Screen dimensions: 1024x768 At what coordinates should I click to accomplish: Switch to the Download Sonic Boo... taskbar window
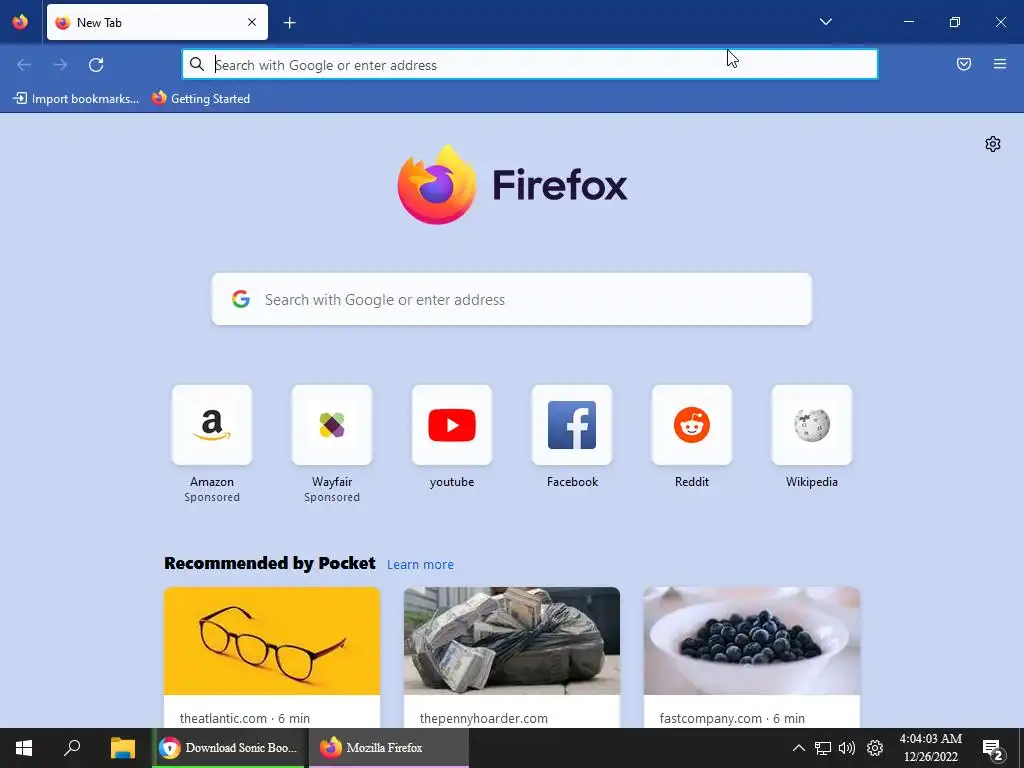(x=229, y=748)
